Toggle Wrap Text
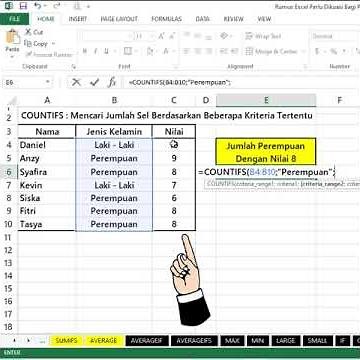 pos(263,36)
